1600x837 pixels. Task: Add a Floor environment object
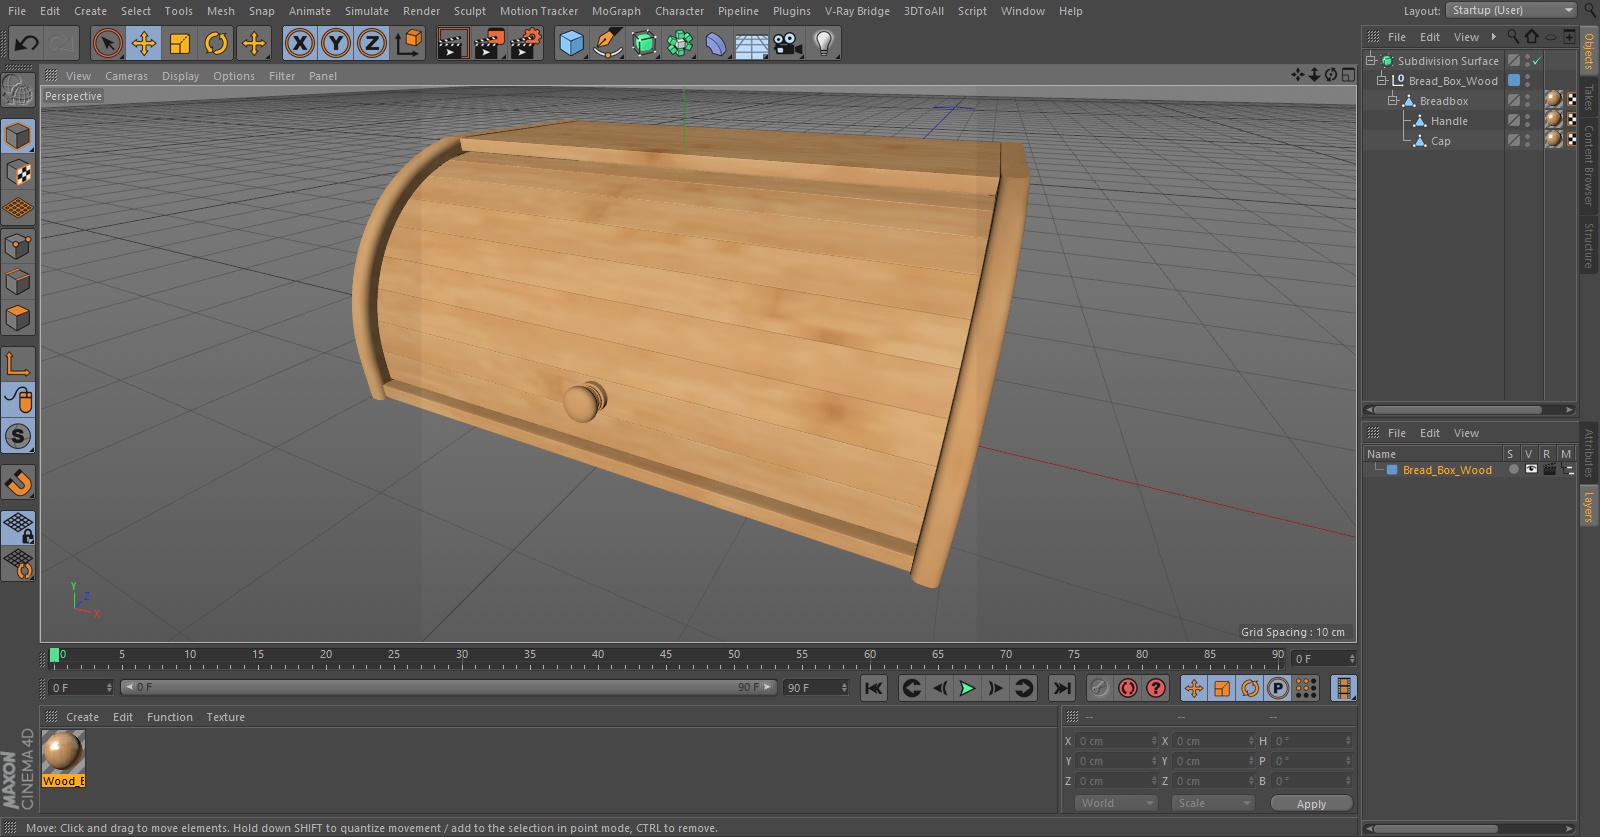click(752, 43)
